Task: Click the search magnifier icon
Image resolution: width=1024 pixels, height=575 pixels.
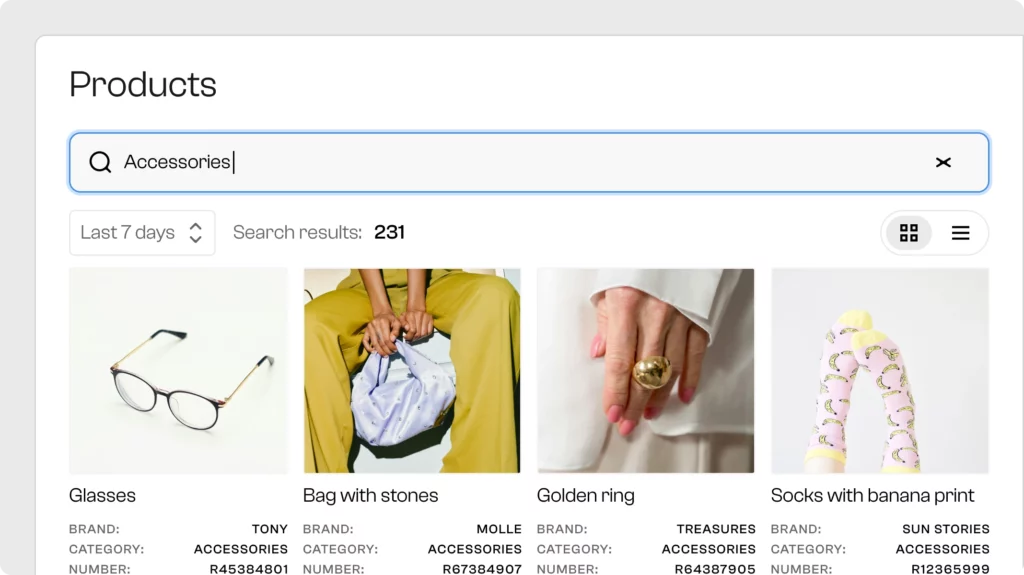Action: click(x=100, y=162)
